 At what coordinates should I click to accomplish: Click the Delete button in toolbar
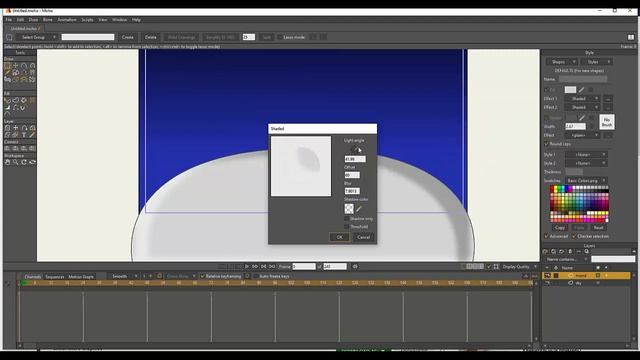(x=151, y=37)
